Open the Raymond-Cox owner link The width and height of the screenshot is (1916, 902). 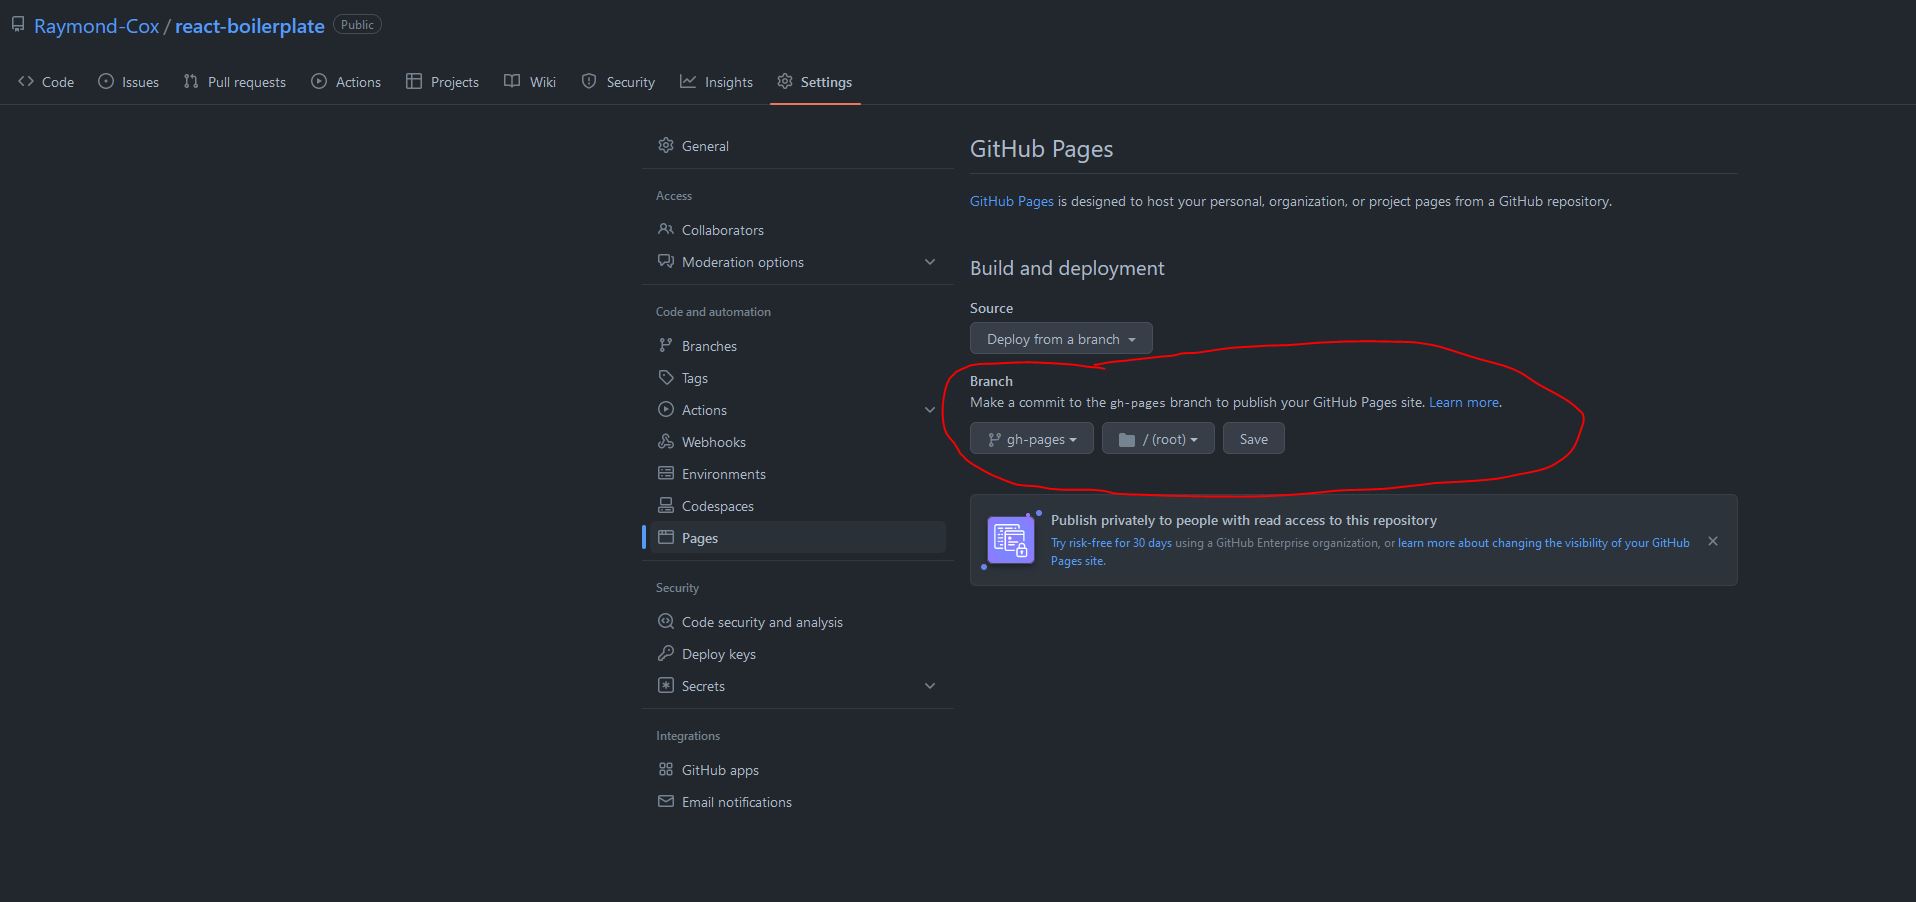point(96,26)
